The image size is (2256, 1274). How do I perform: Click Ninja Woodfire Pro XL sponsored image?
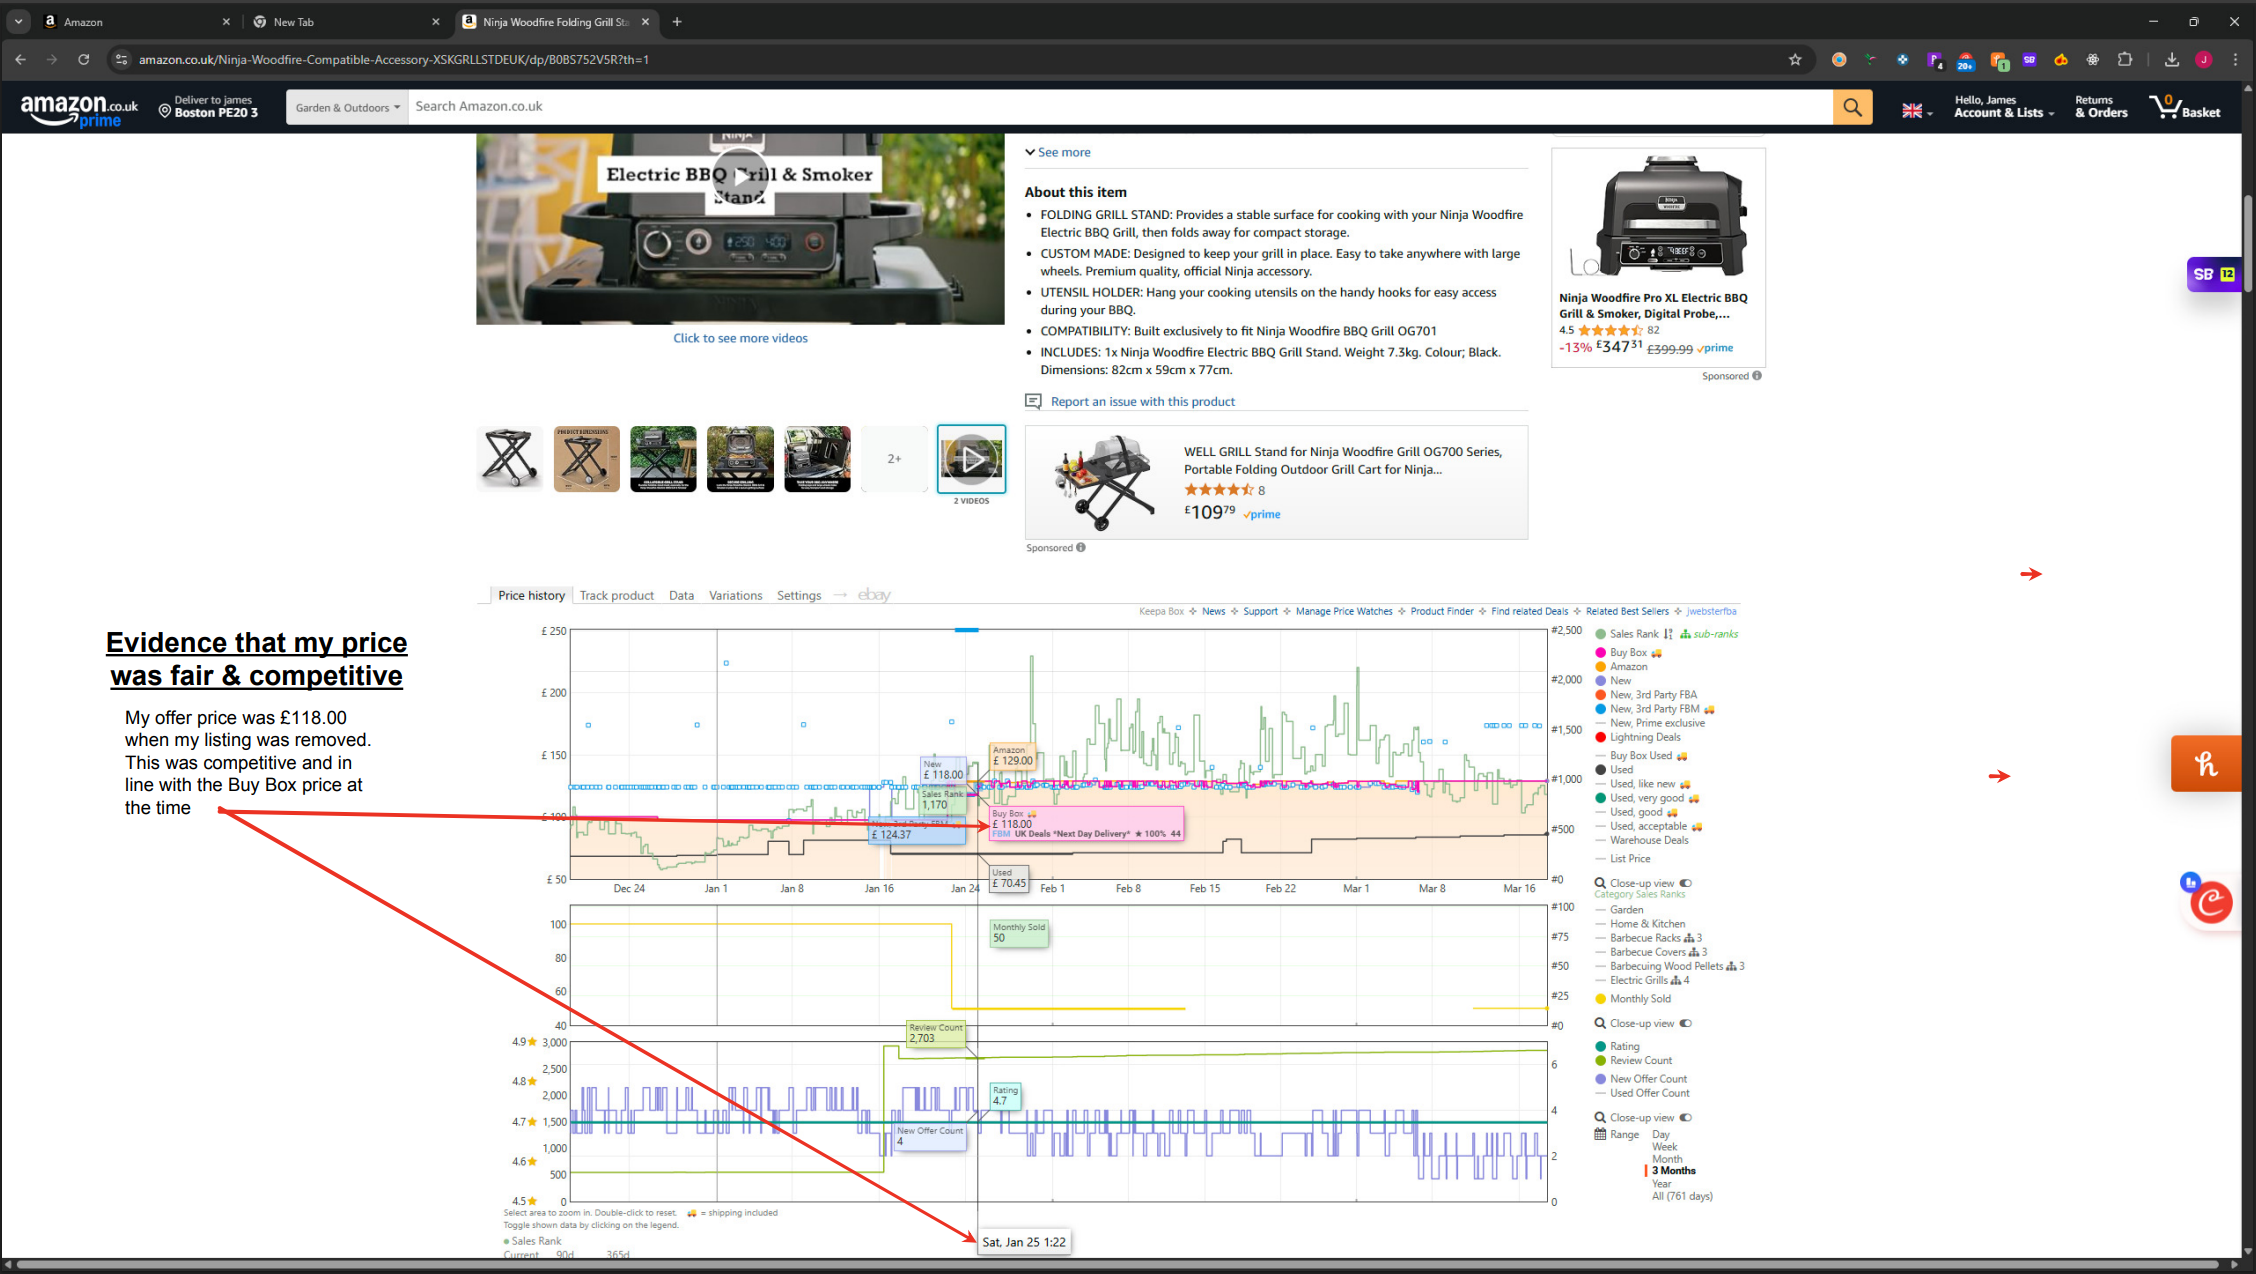tap(1658, 217)
